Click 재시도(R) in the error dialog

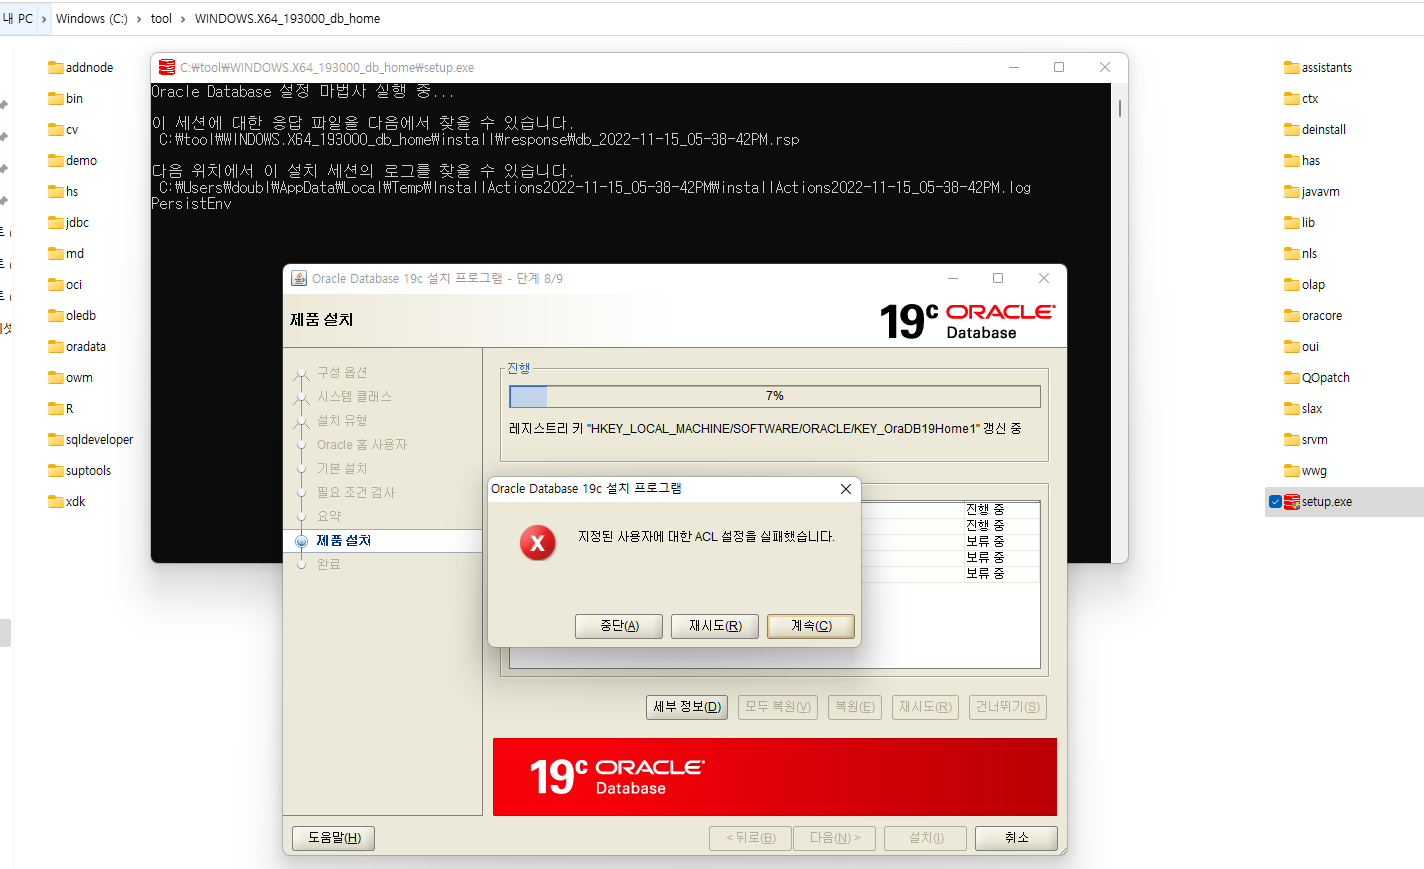click(x=715, y=626)
